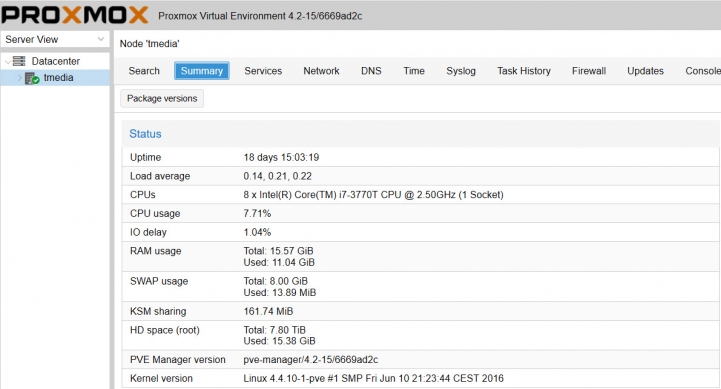Click the Node 'tmedia' title
721x389 pixels.
click(149, 44)
